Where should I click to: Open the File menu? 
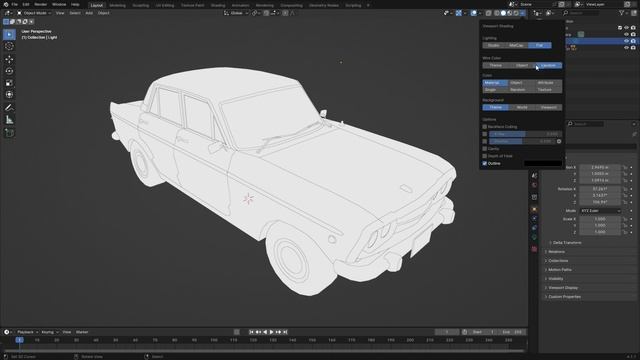click(15, 4)
